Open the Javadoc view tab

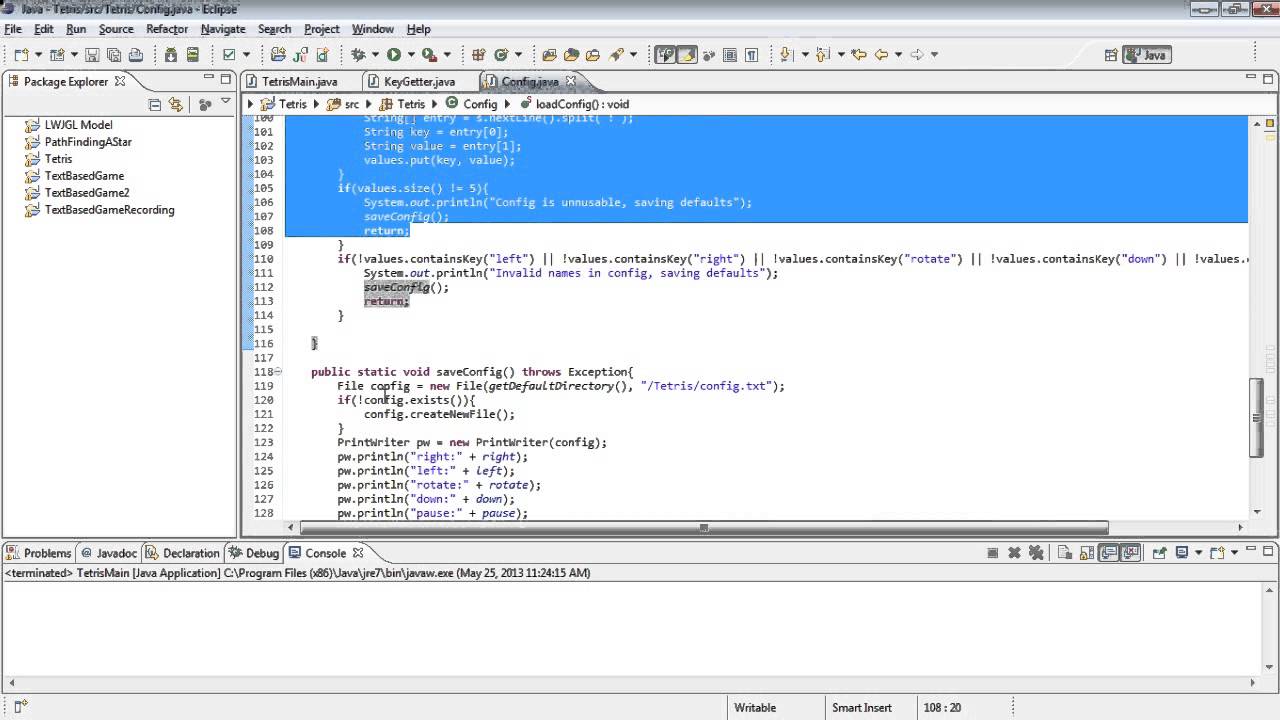(x=108, y=553)
